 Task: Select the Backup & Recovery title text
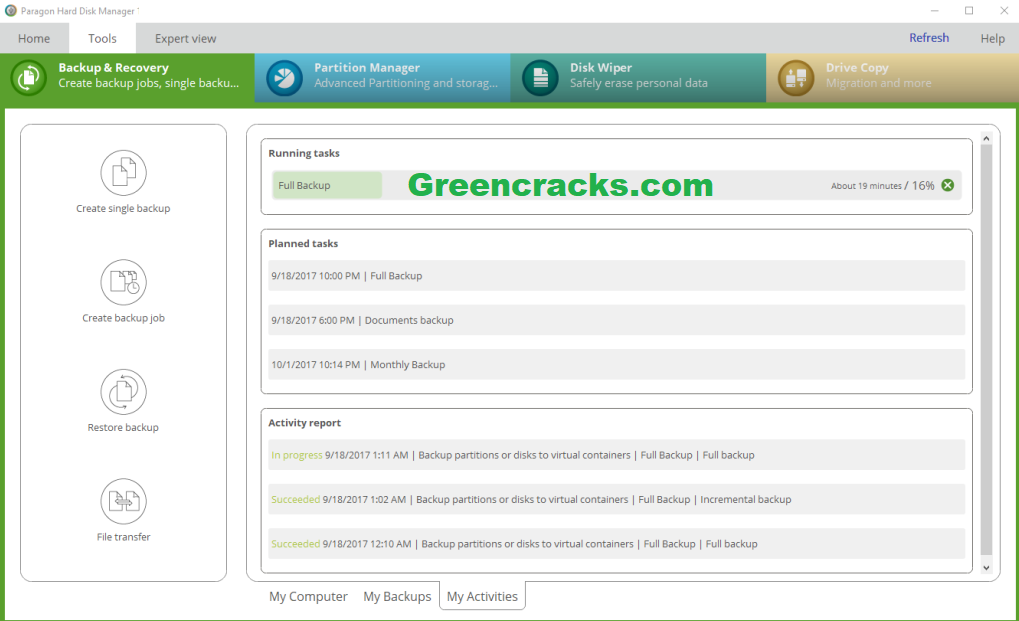click(113, 68)
